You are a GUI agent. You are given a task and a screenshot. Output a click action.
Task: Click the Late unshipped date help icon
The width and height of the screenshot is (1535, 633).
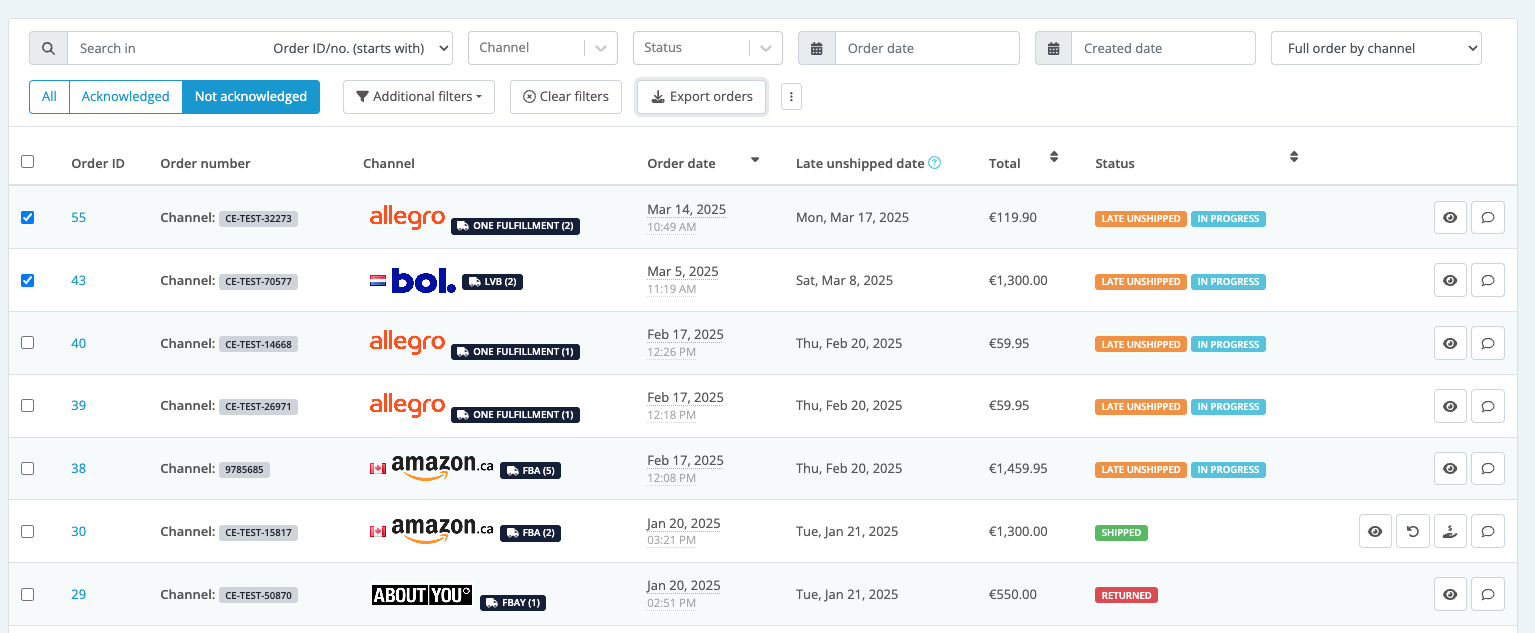(x=935, y=163)
